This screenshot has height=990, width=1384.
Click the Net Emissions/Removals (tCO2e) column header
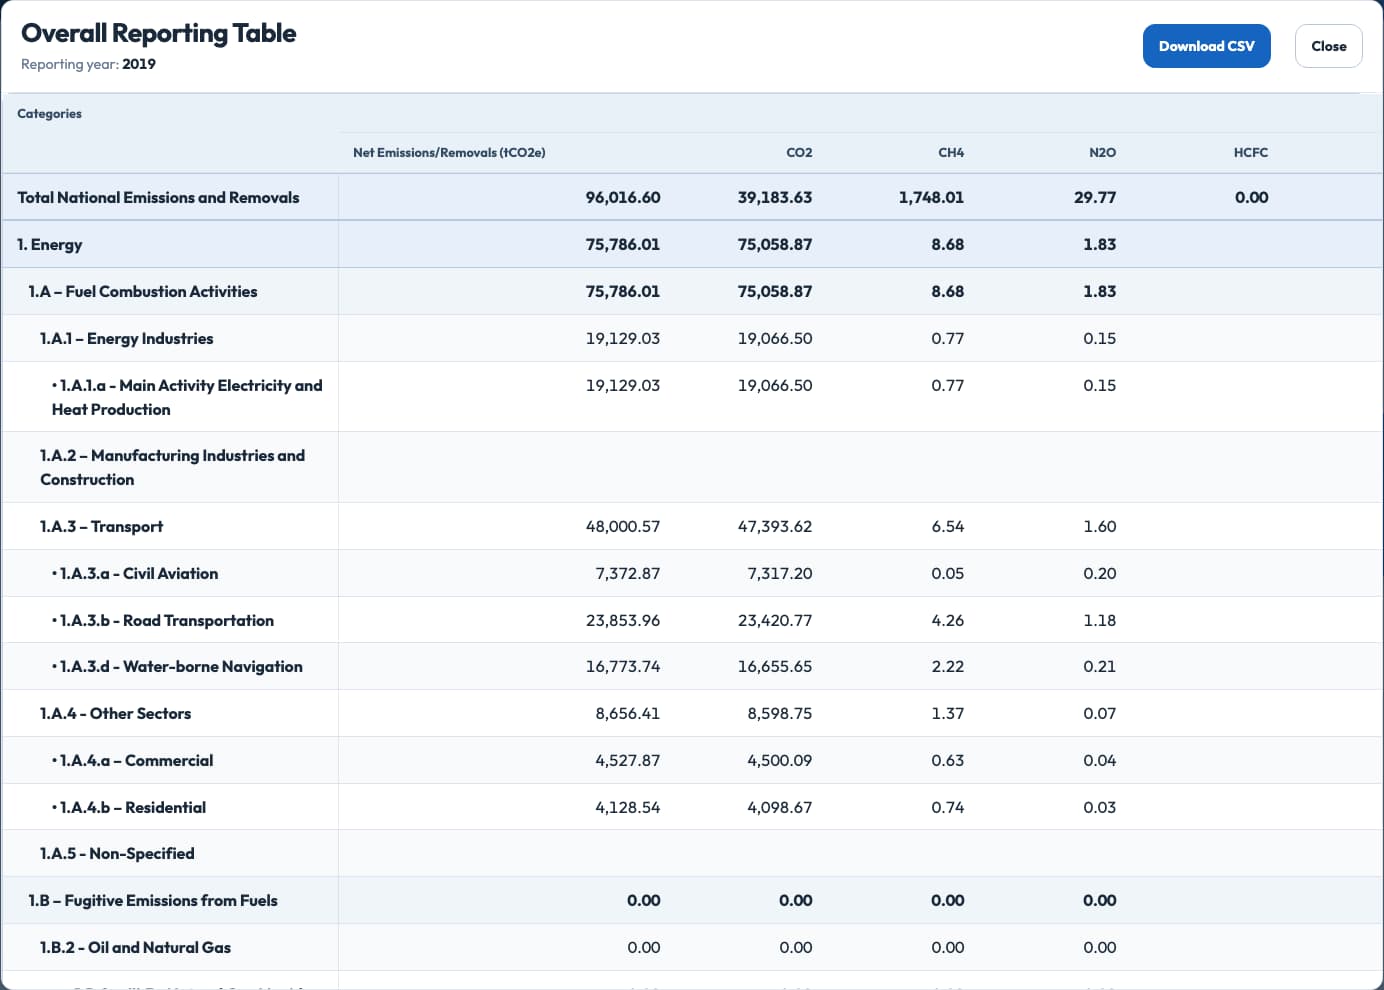449,152
